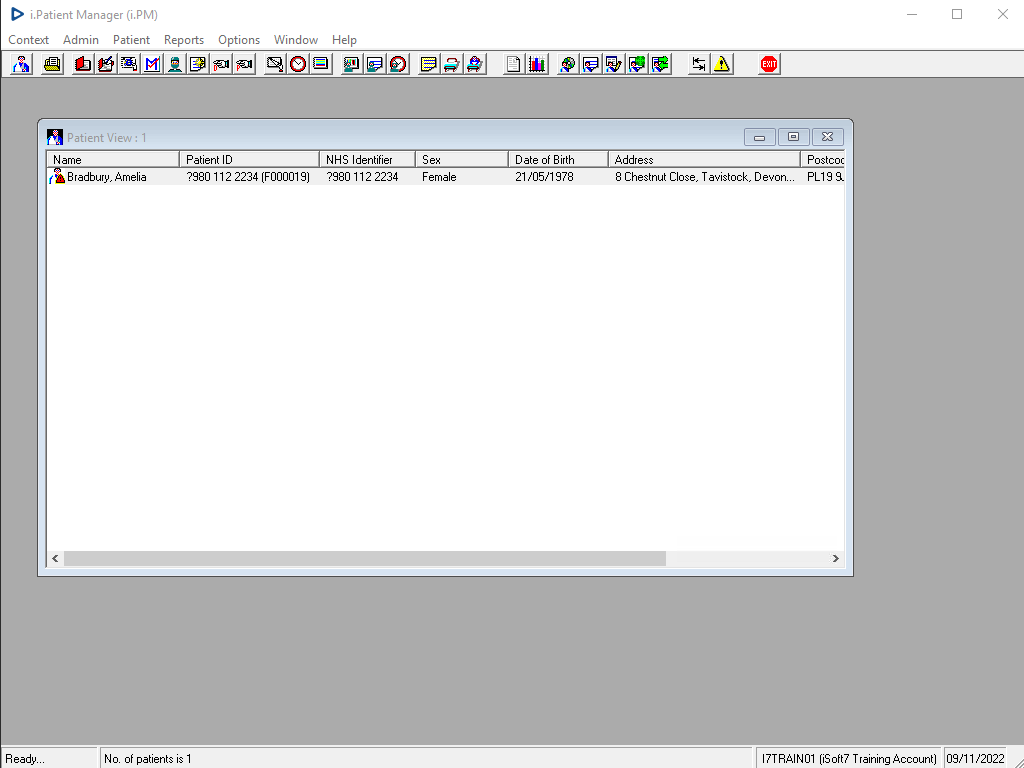This screenshot has width=1024, height=768.
Task: Maximize the Patient View window
Action: click(793, 137)
